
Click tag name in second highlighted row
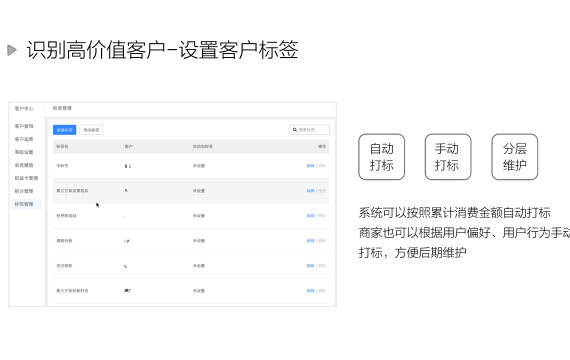point(72,191)
